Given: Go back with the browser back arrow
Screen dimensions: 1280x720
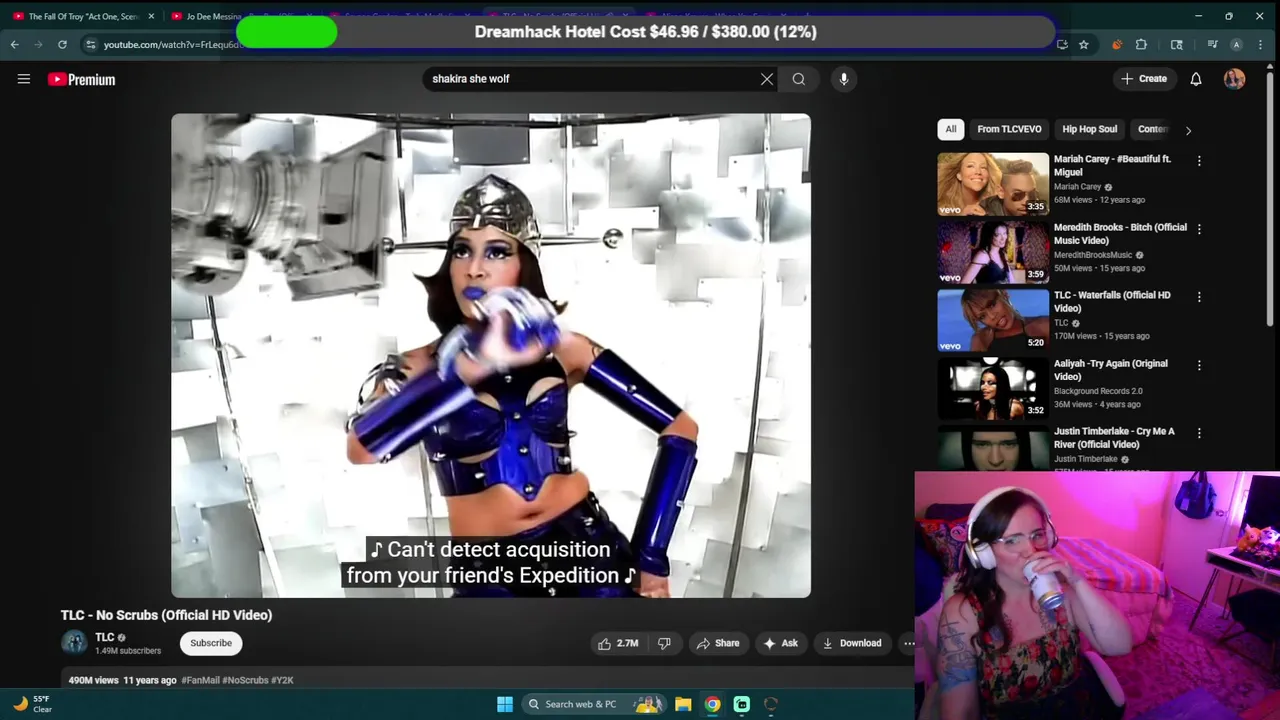Looking at the screenshot, I should click(15, 44).
